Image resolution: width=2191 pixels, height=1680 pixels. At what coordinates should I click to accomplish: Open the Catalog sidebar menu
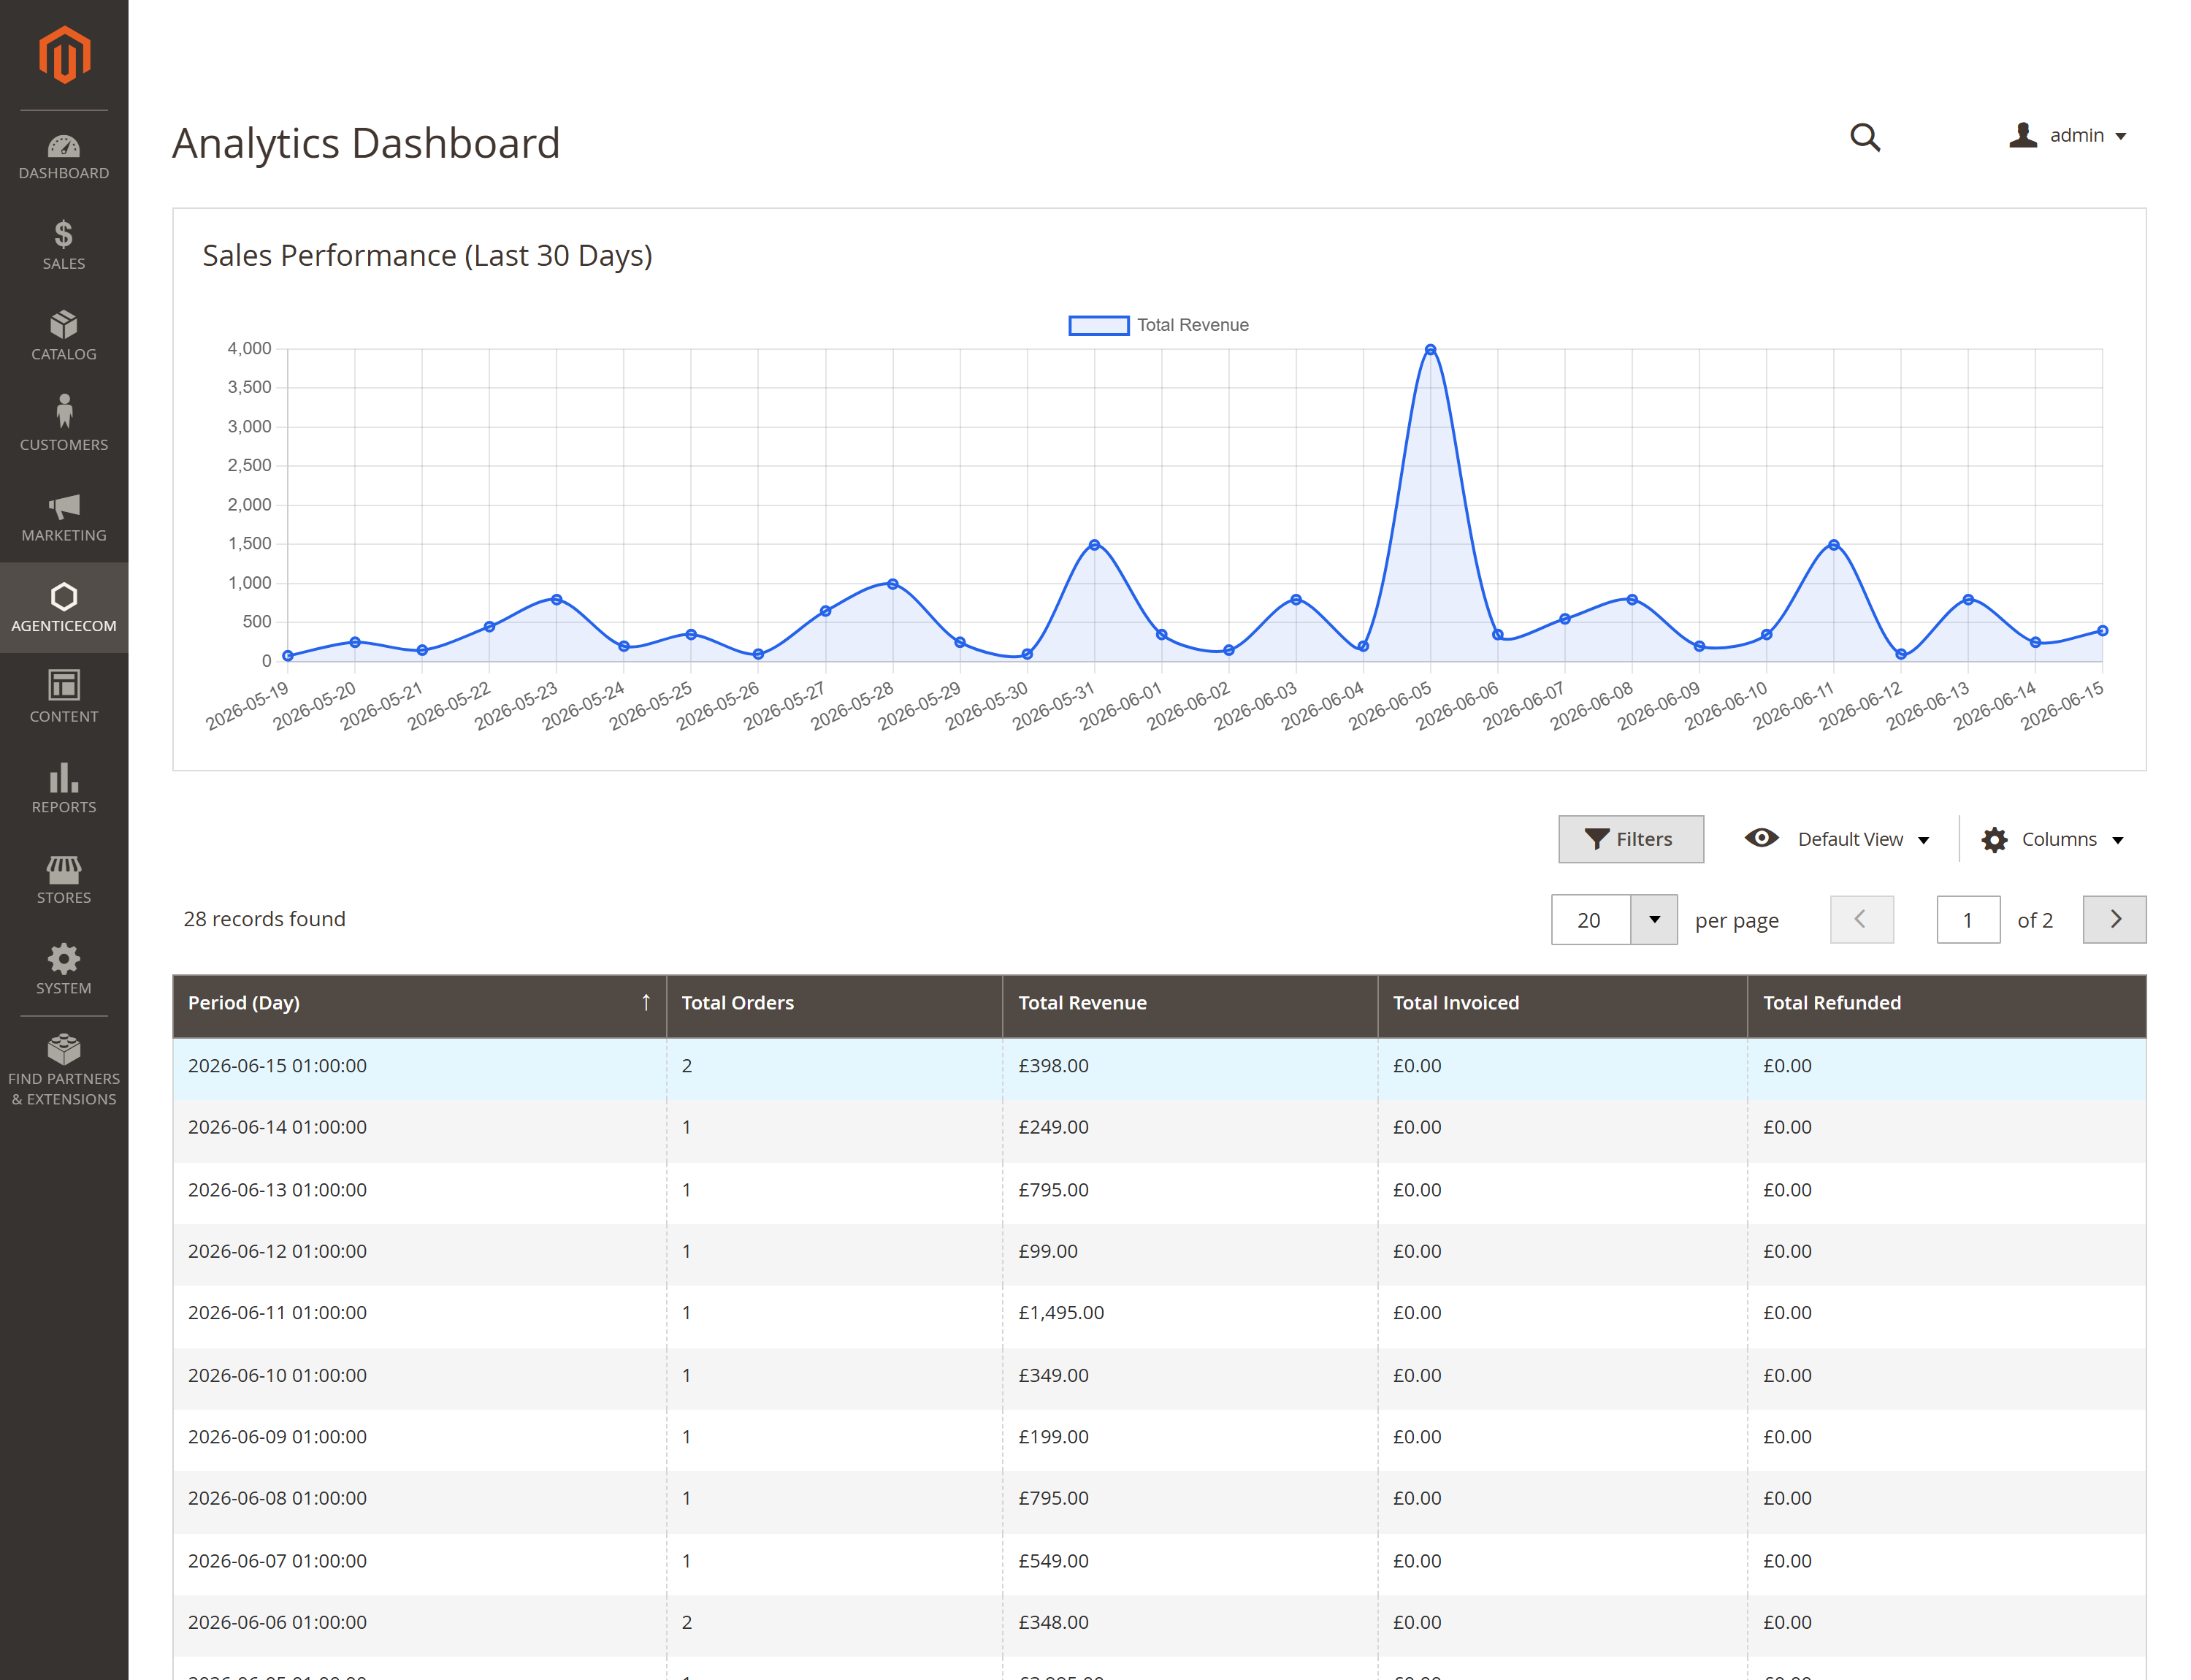coord(64,335)
